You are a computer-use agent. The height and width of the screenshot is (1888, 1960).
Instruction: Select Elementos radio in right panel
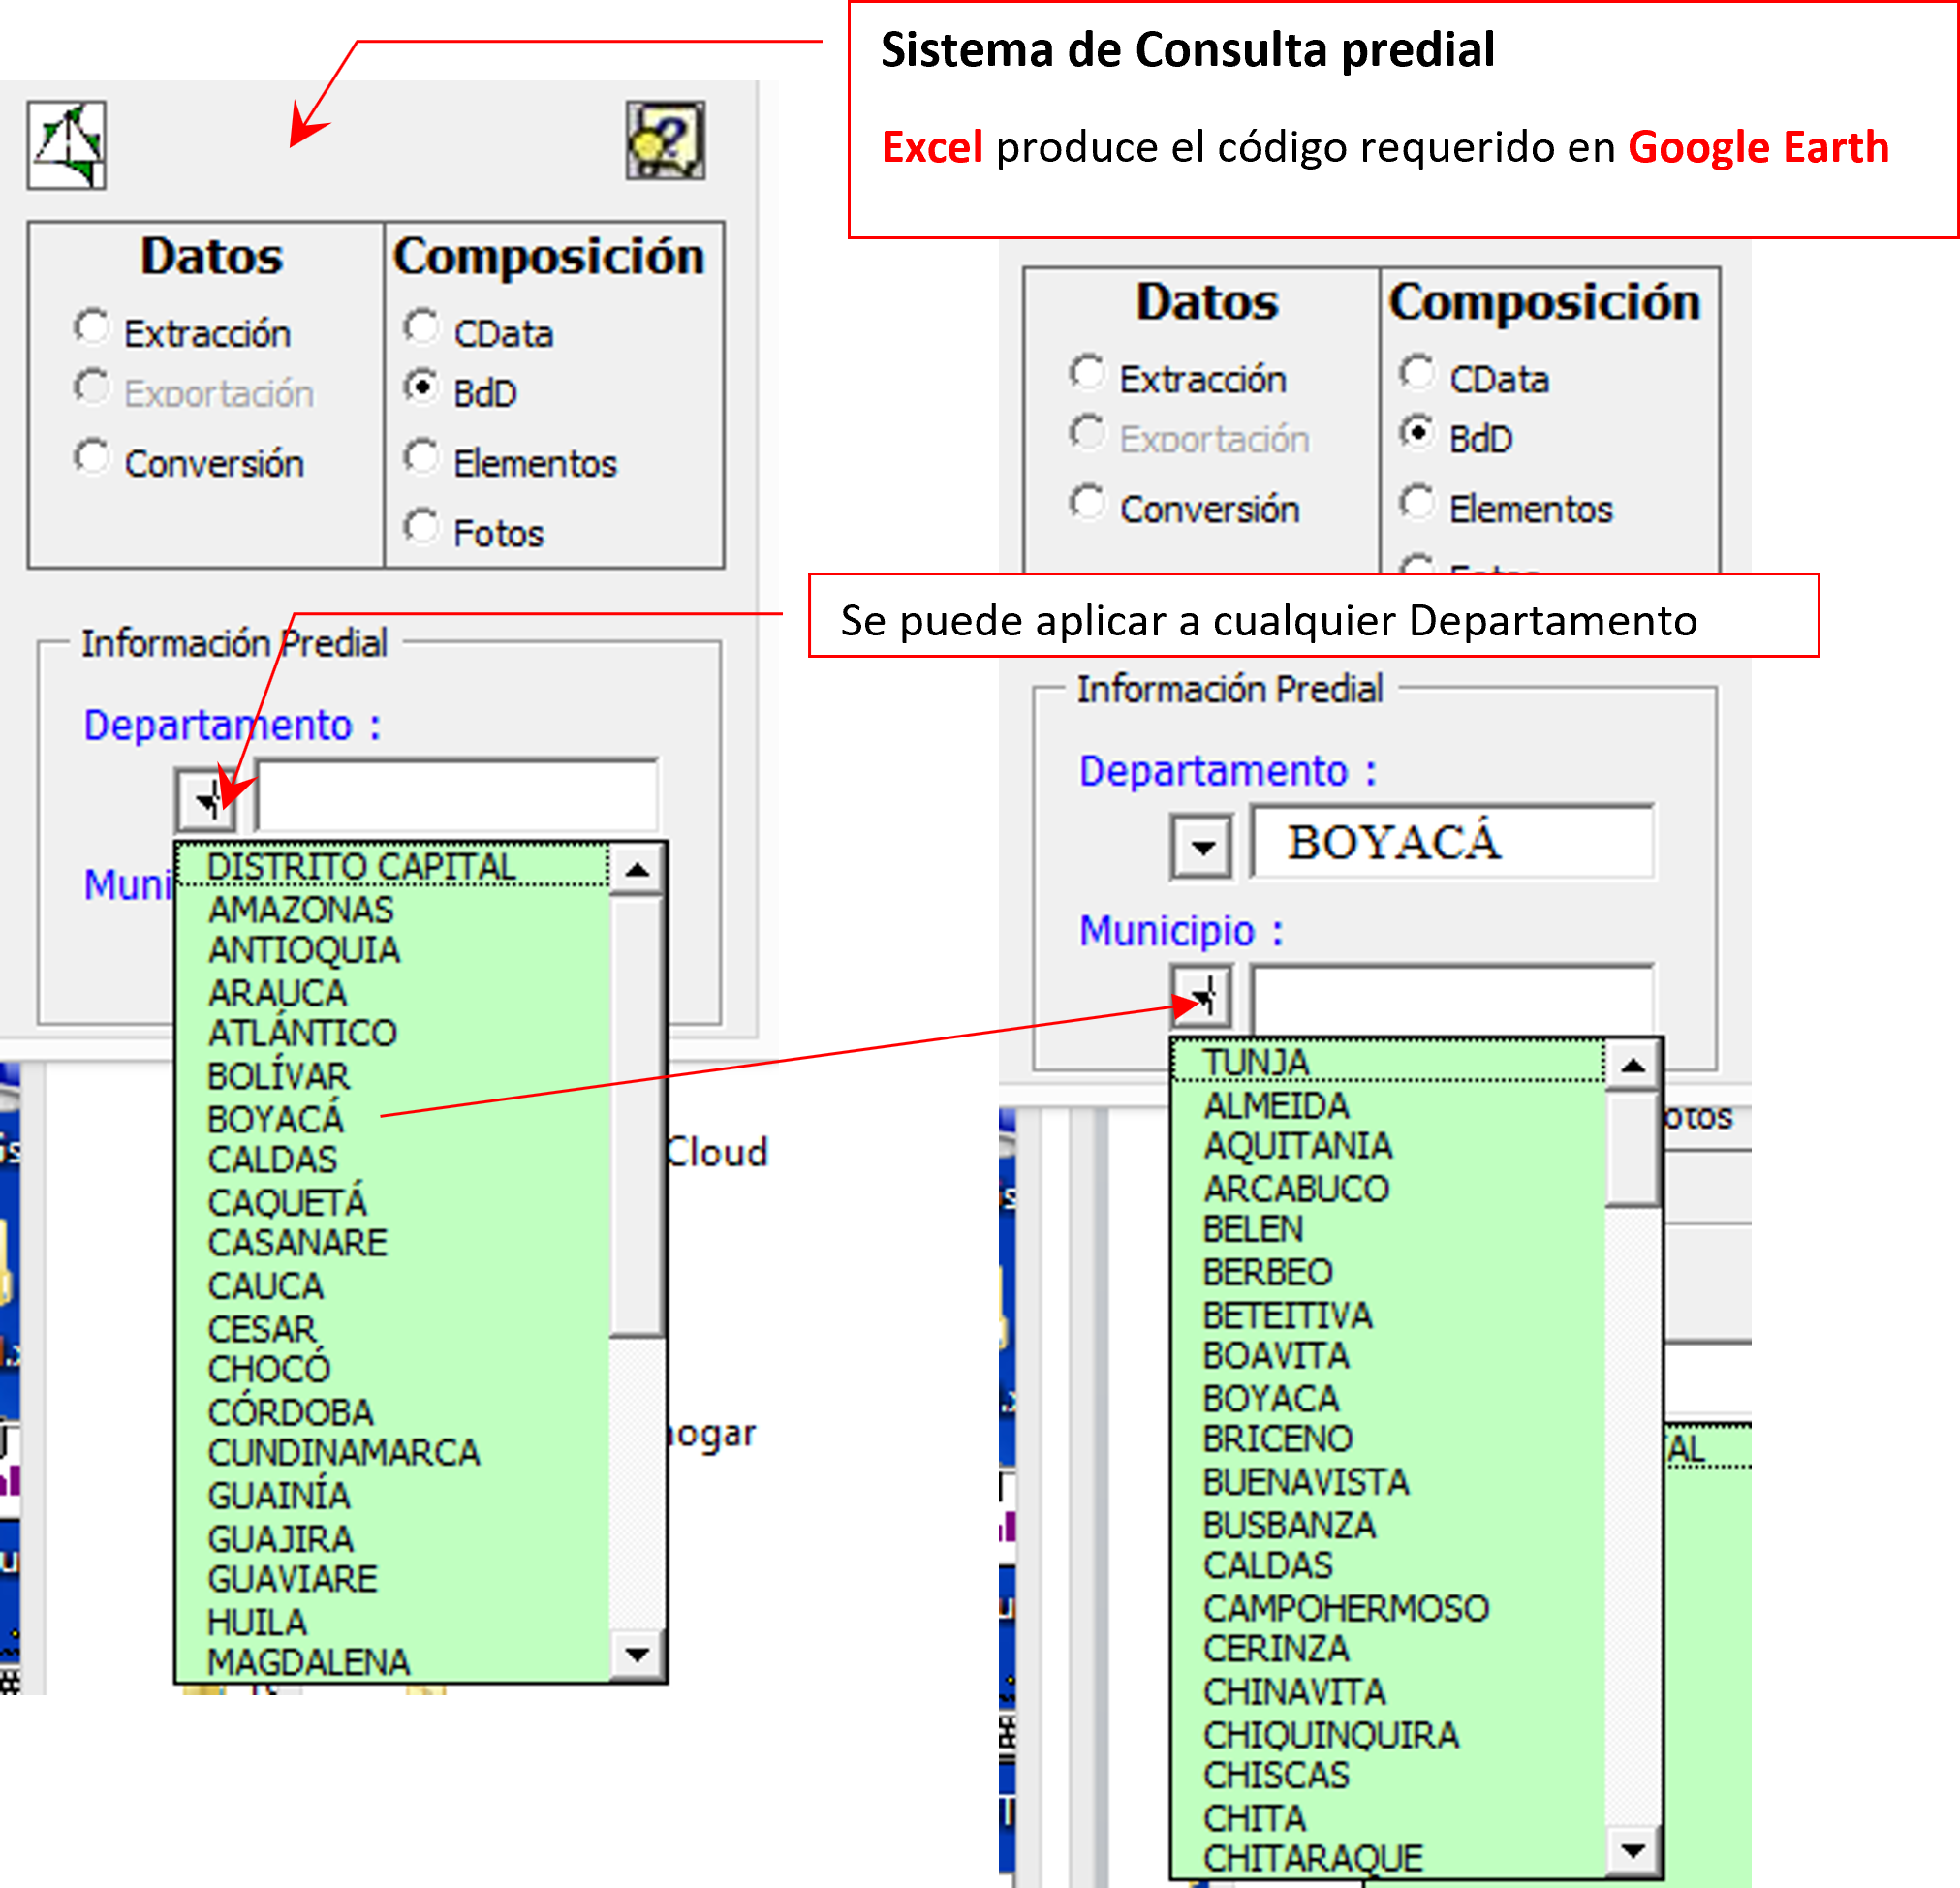click(x=1417, y=503)
